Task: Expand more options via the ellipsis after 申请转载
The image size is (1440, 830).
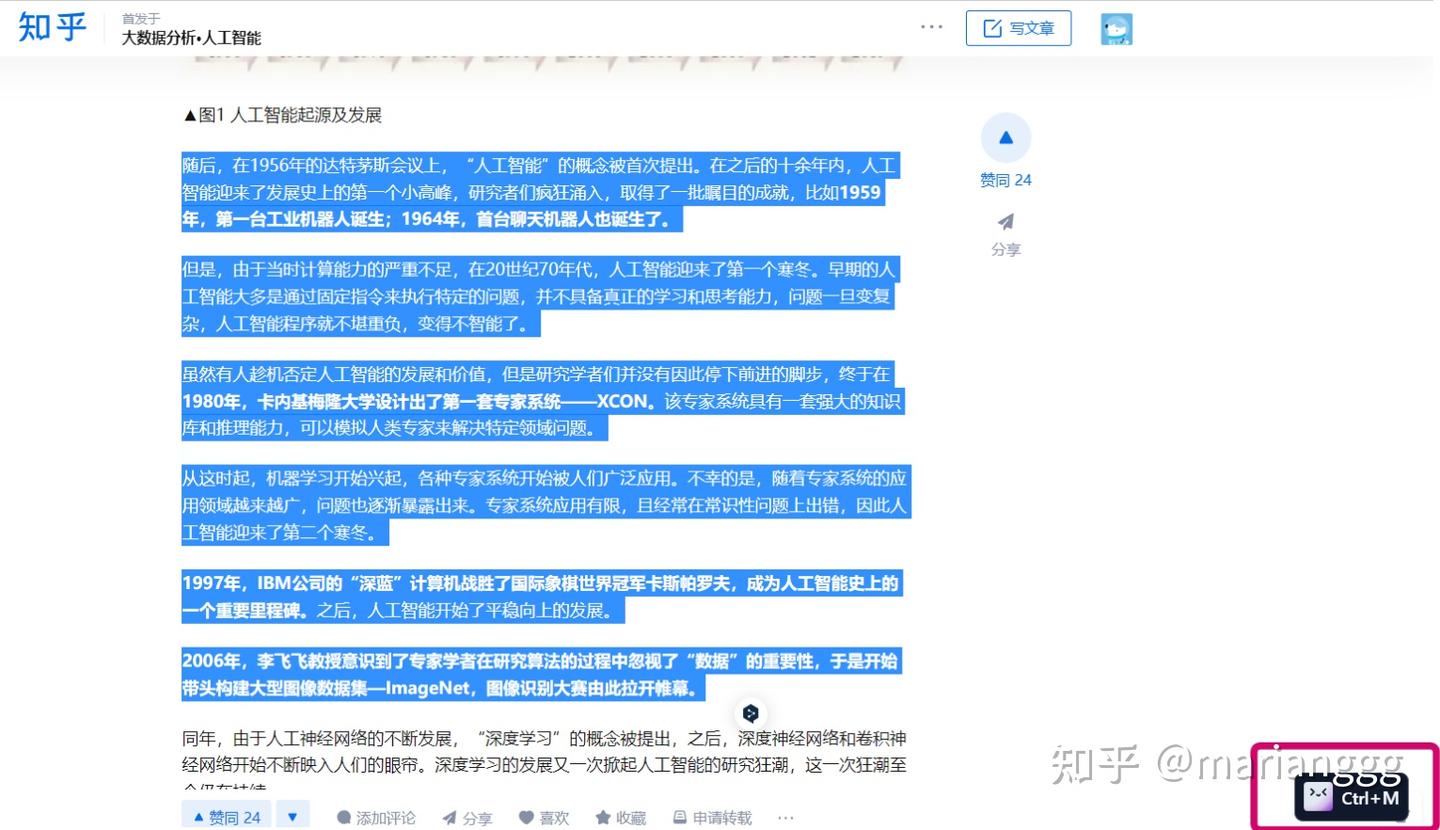Action: click(x=785, y=818)
